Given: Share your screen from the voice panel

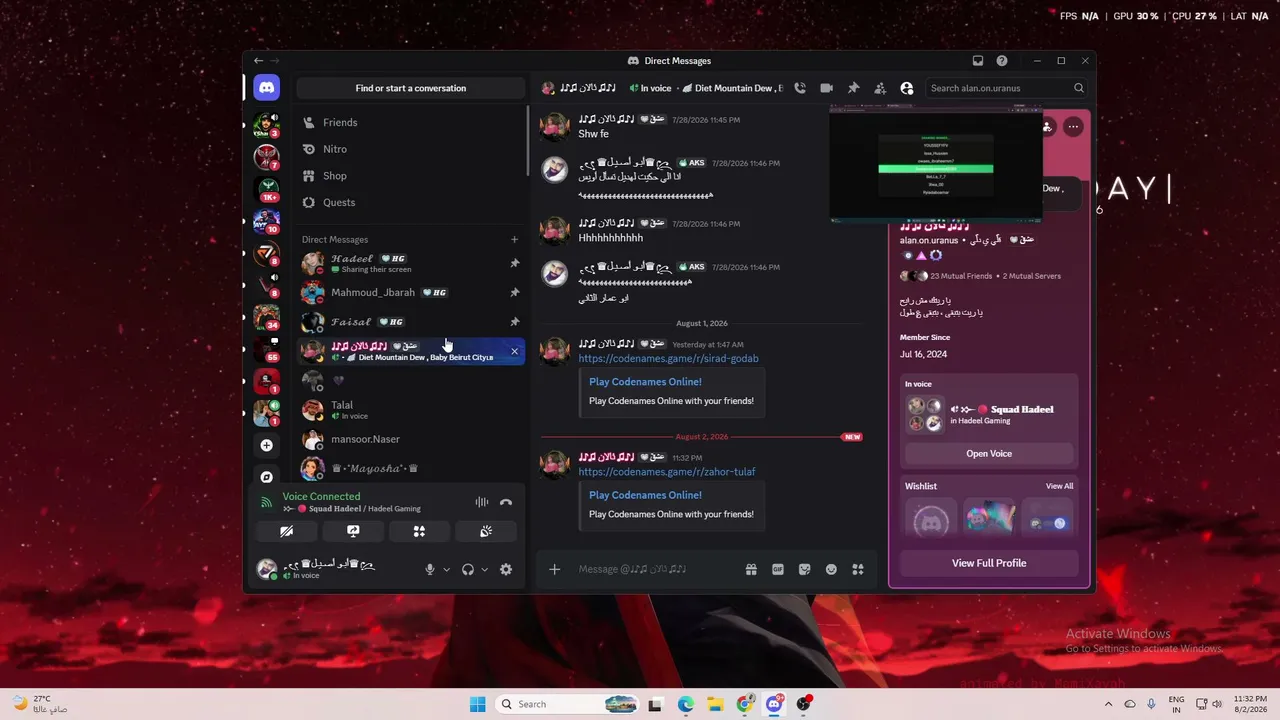Looking at the screenshot, I should [x=353, y=531].
